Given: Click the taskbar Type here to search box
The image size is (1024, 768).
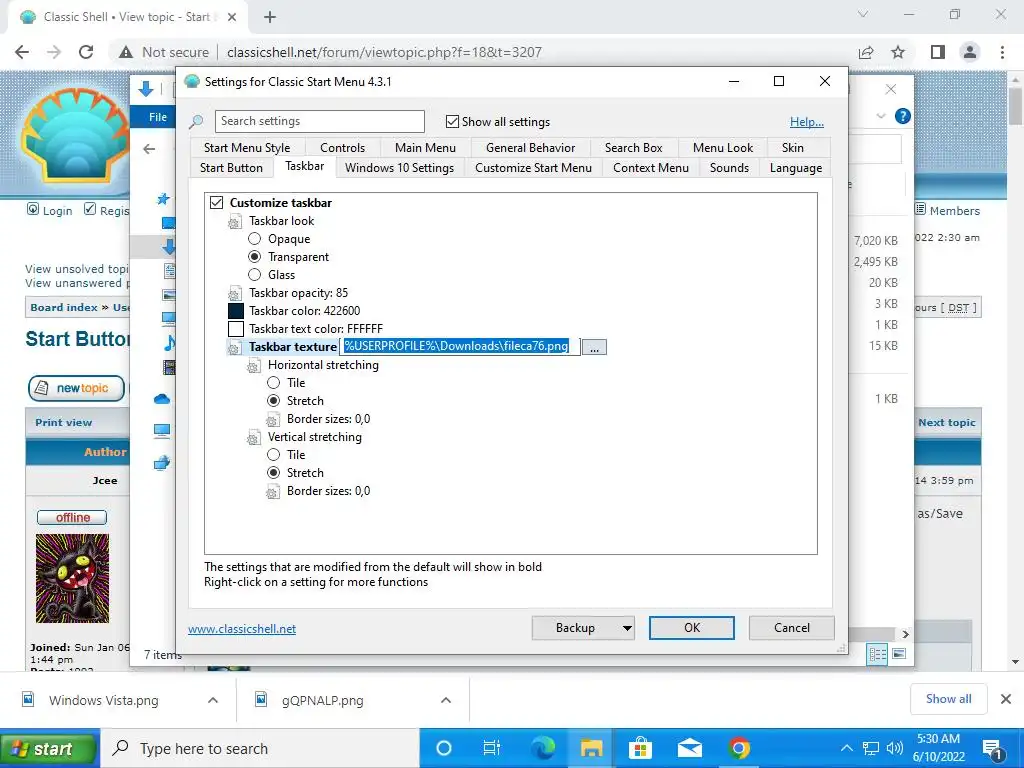Looking at the screenshot, I should pyautogui.click(x=259, y=748).
